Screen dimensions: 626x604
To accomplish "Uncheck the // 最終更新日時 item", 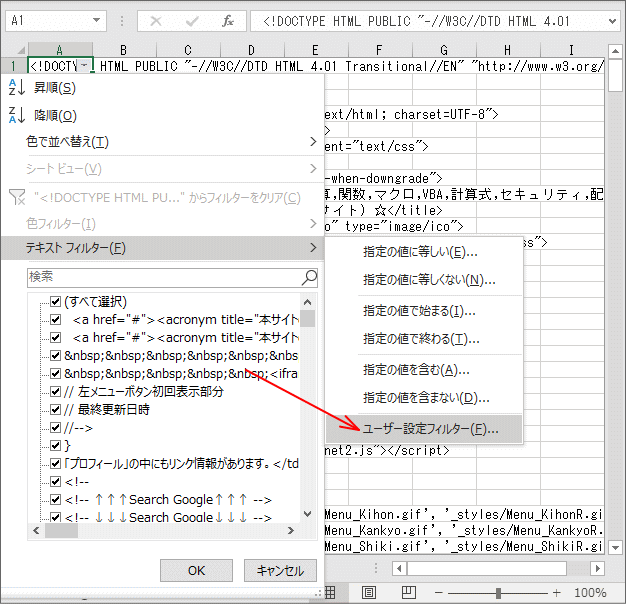I will pyautogui.click(x=55, y=410).
